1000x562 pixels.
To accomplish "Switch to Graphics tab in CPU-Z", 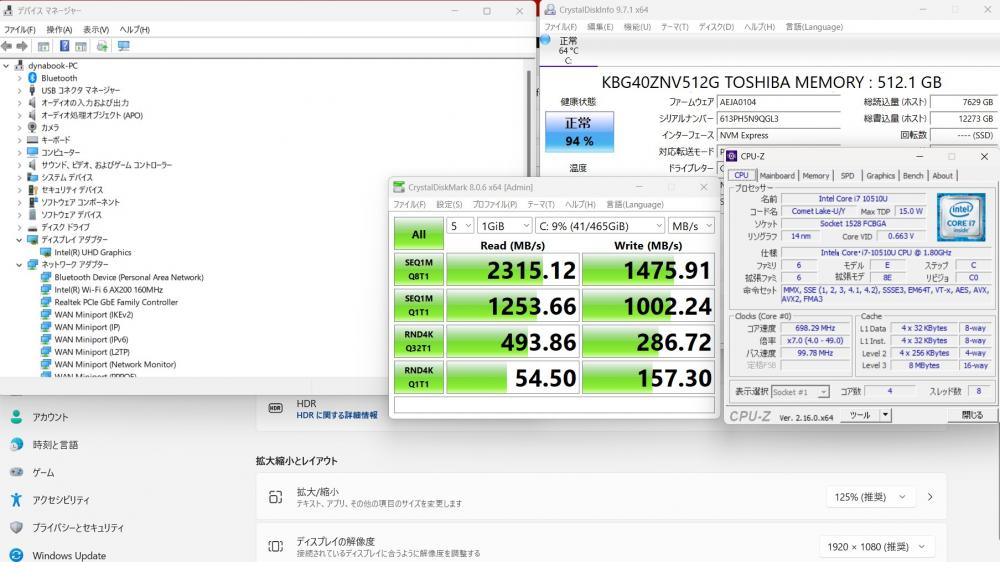I will tap(880, 175).
